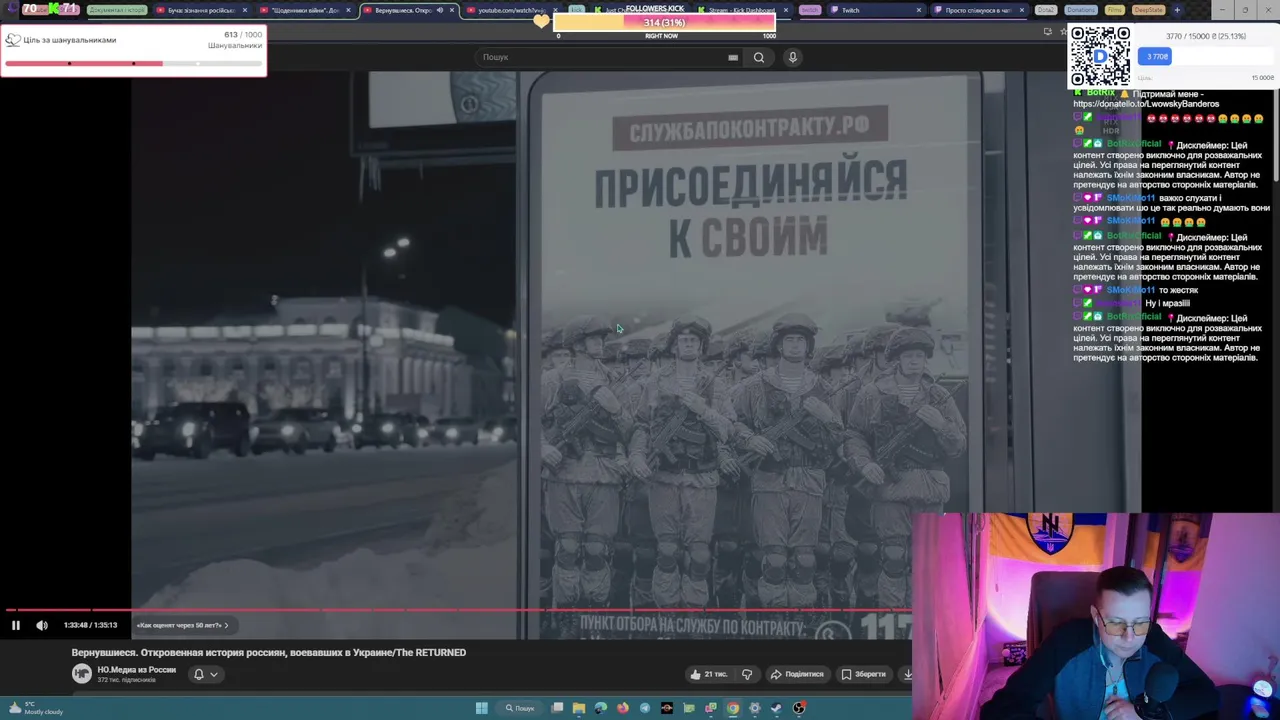This screenshot has width=1280, height=720.
Task: Open the taskbar search Пошук
Action: 520,708
